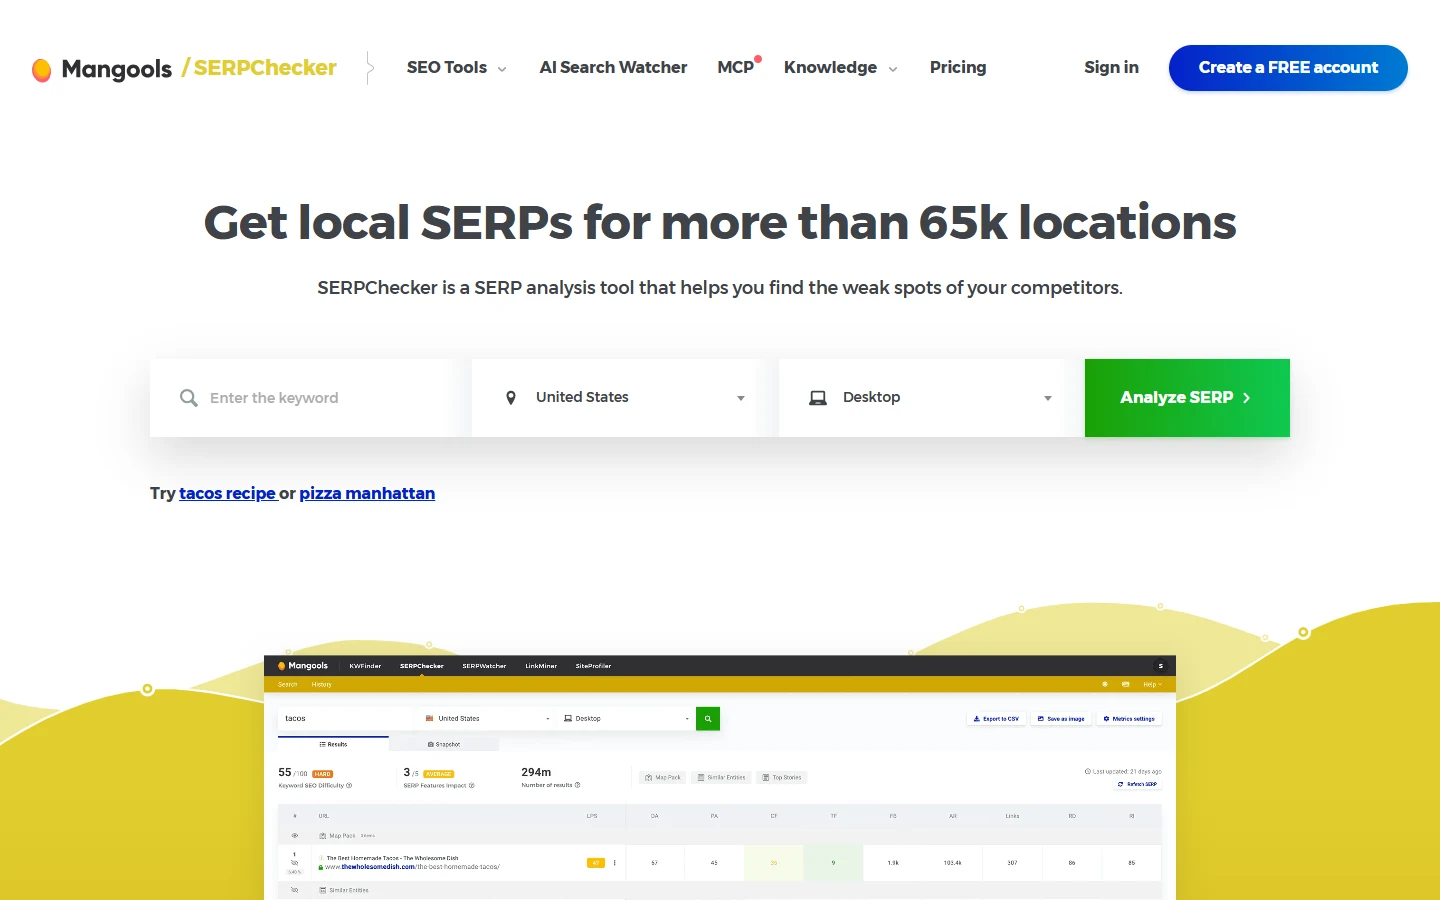Try the tacos recipe example link
1440x900 pixels.
(x=228, y=493)
